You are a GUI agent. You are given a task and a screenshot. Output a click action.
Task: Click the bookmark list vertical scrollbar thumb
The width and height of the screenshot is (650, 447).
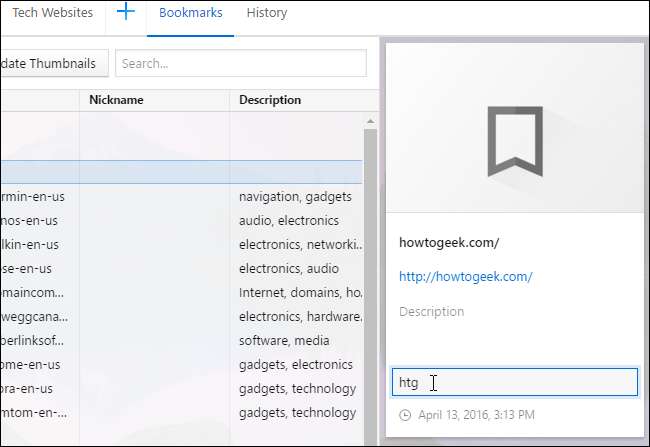pos(370,280)
